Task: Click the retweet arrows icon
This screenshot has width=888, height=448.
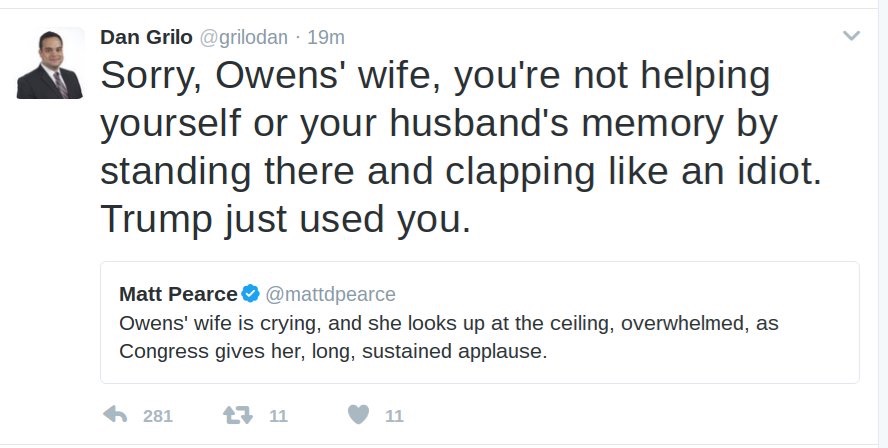Action: pos(239,415)
